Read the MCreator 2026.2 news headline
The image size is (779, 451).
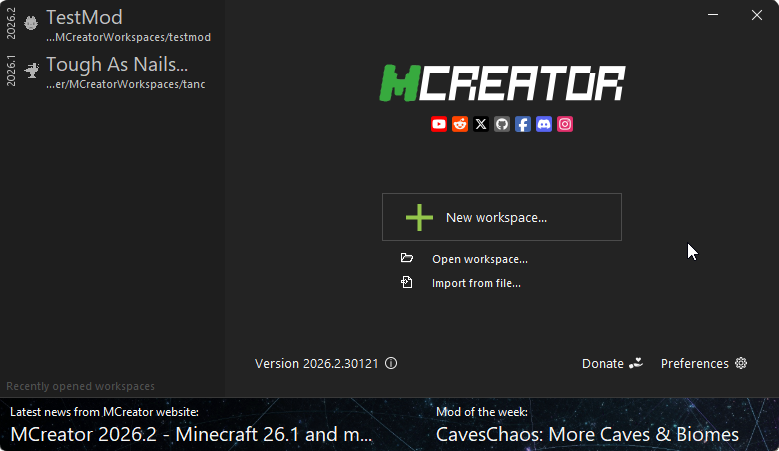(x=191, y=434)
